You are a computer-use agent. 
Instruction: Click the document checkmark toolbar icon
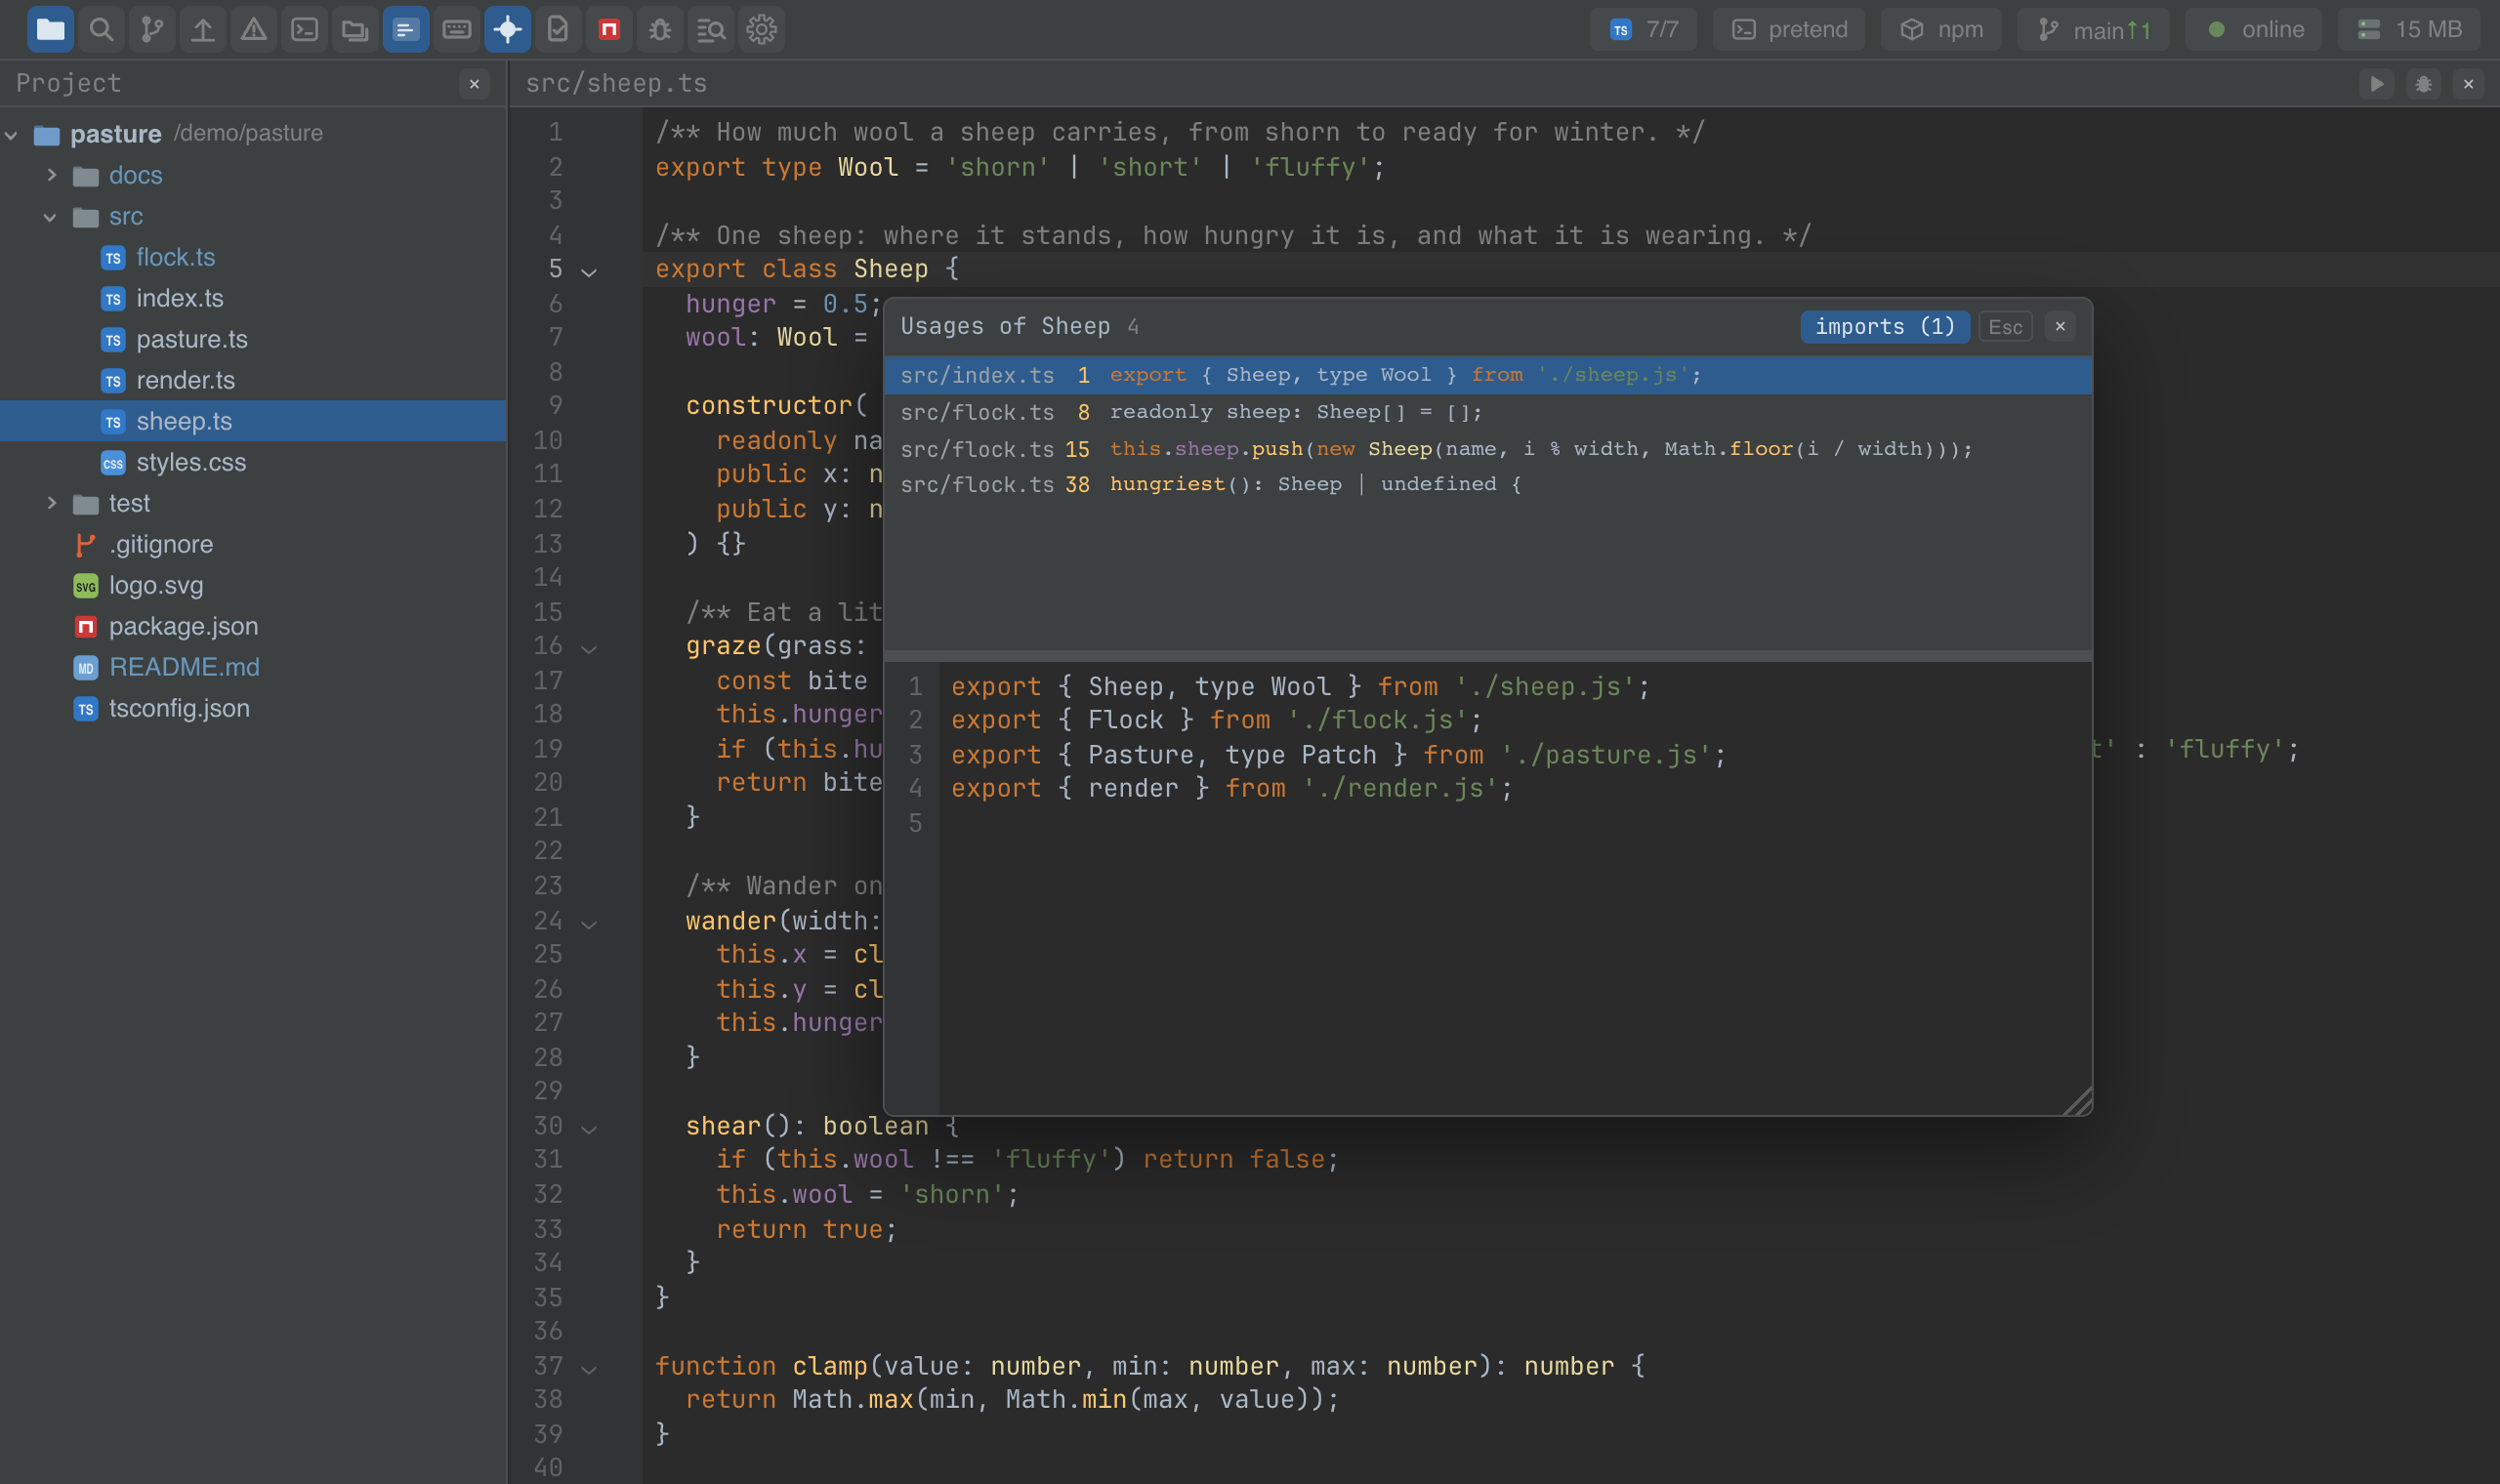pyautogui.click(x=558, y=29)
